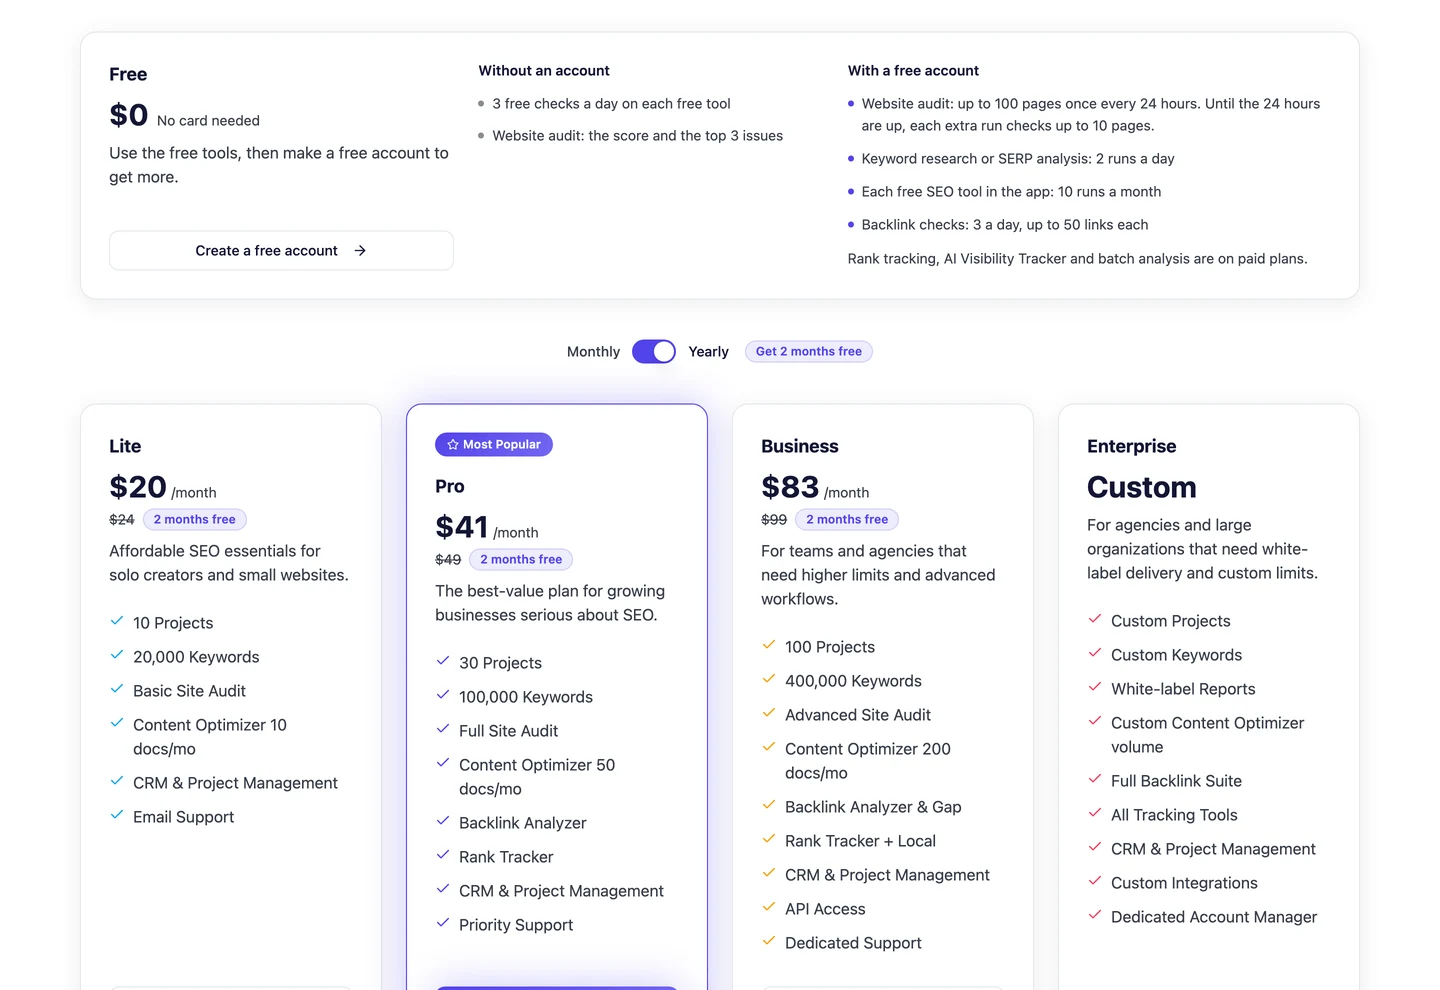
Task: Click the checkmark beside Full Site Audit
Action: (x=443, y=730)
